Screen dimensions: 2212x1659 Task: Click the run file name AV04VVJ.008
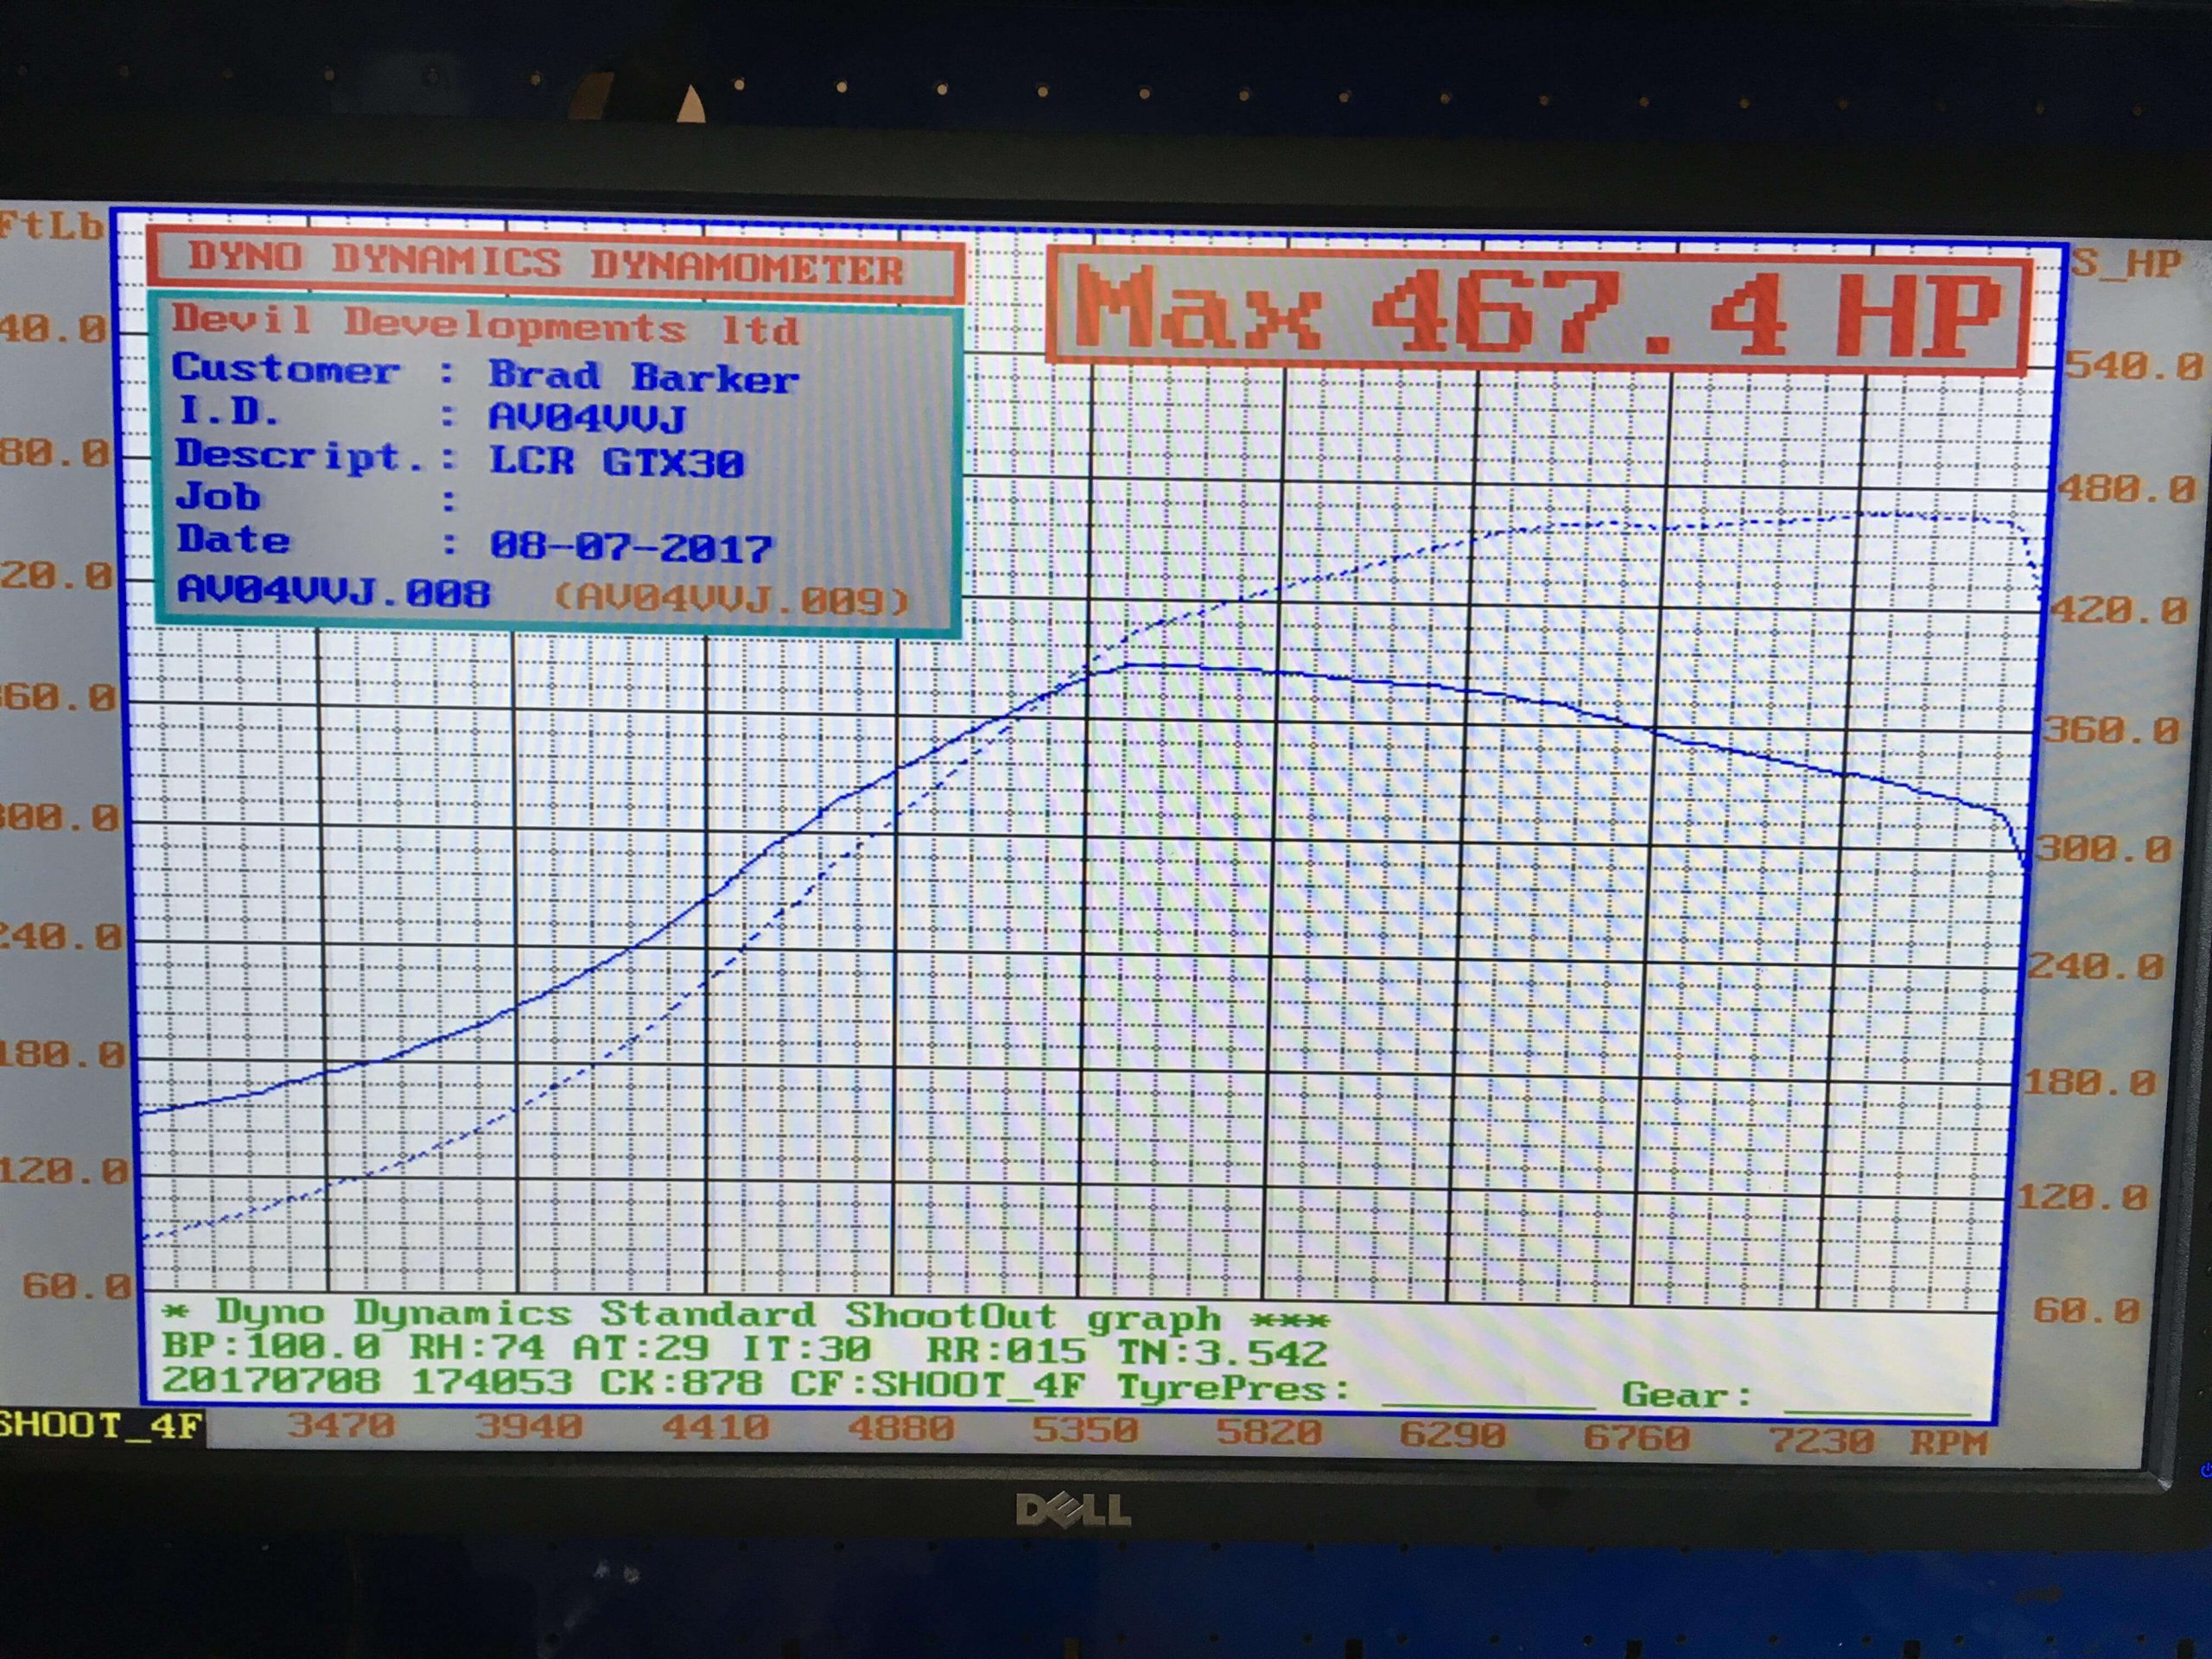click(334, 590)
